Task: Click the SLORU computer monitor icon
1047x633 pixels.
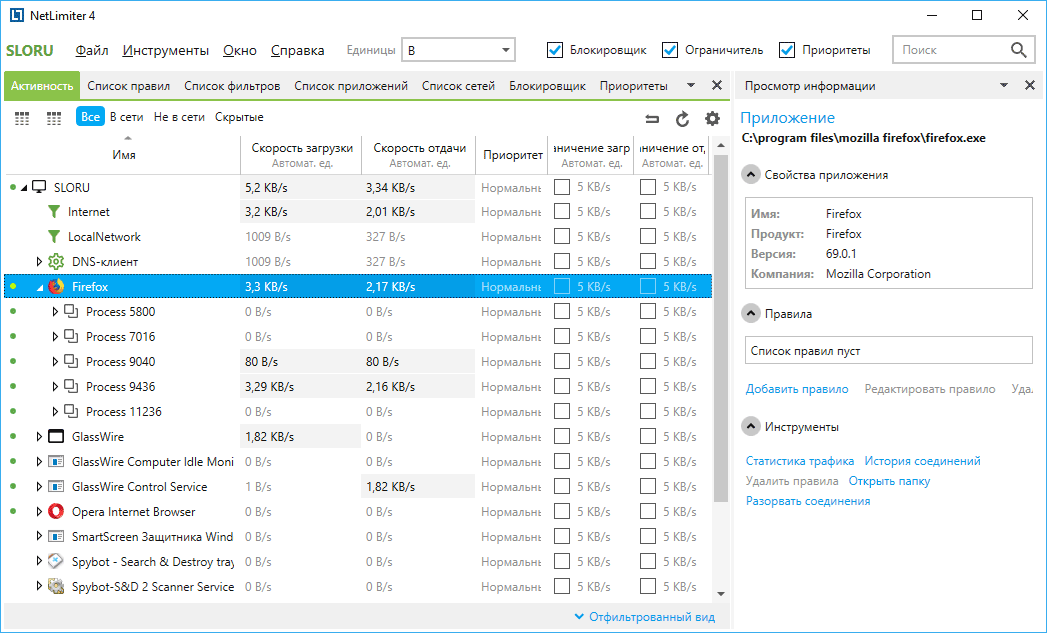Action: pos(40,187)
